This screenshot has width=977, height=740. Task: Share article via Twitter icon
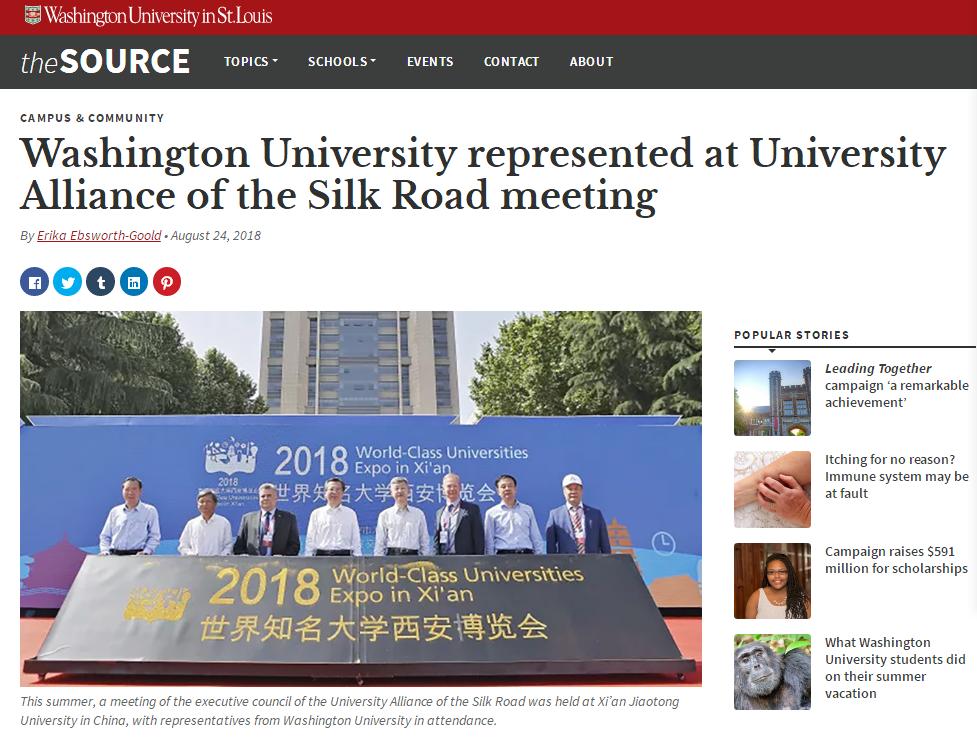[x=67, y=282]
